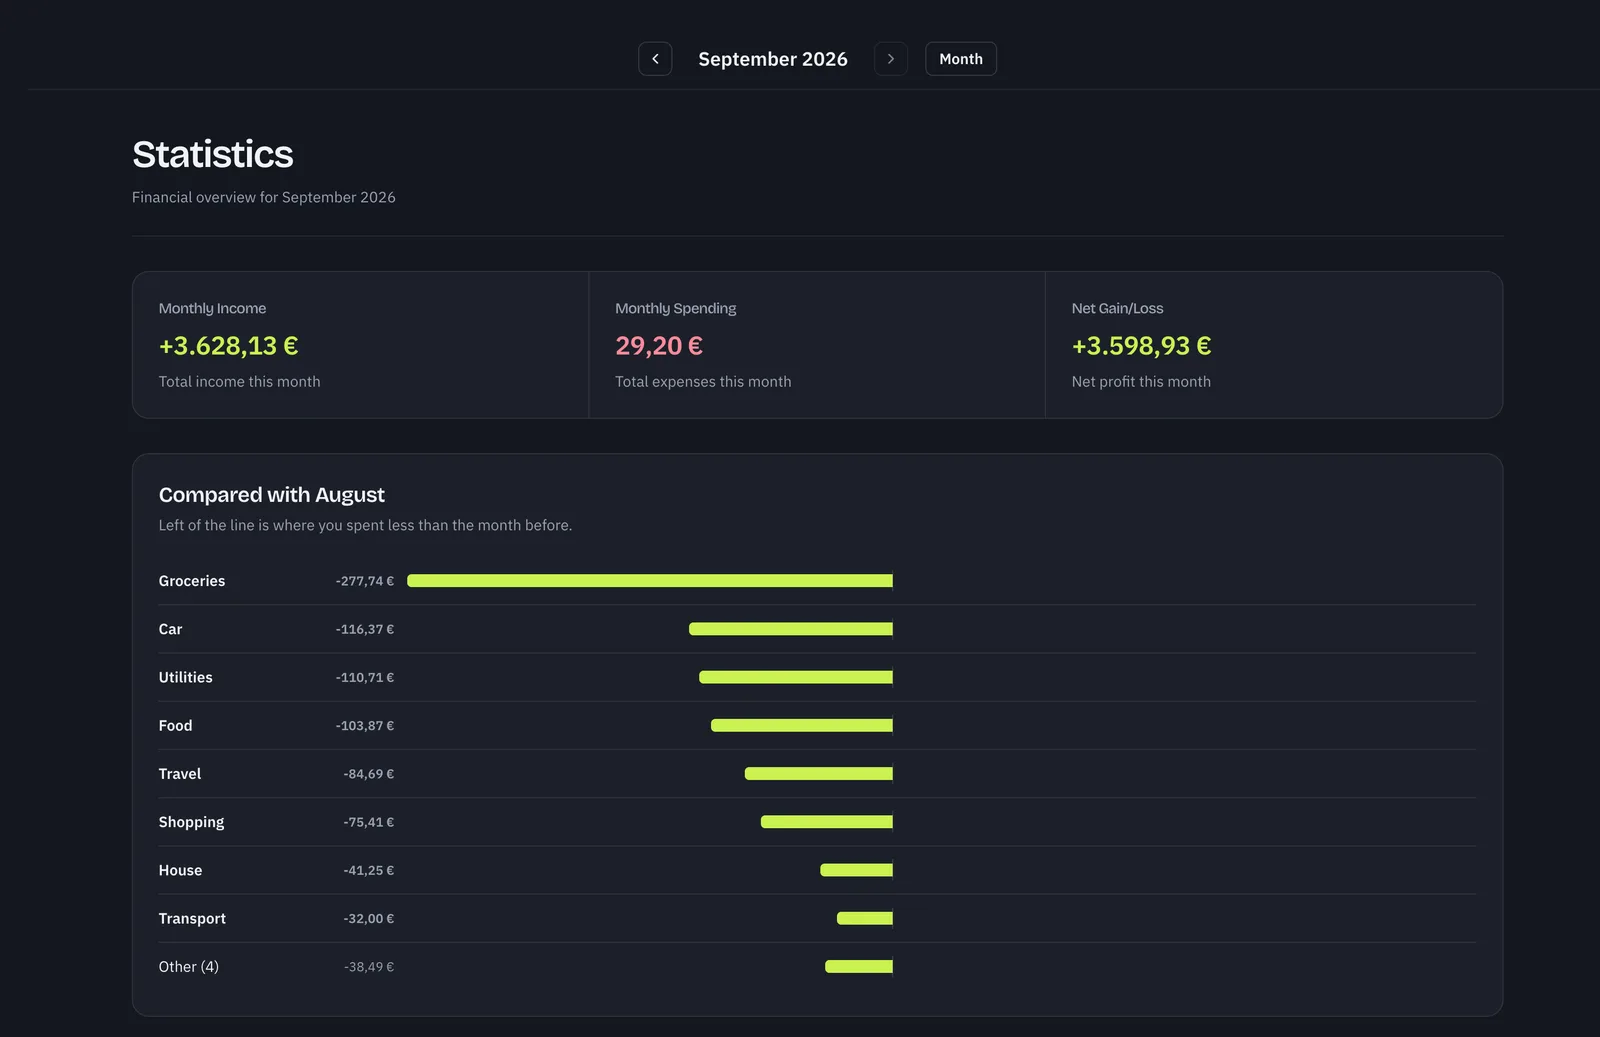
Task: Click the -84,69 € Travel value
Action: click(x=368, y=773)
